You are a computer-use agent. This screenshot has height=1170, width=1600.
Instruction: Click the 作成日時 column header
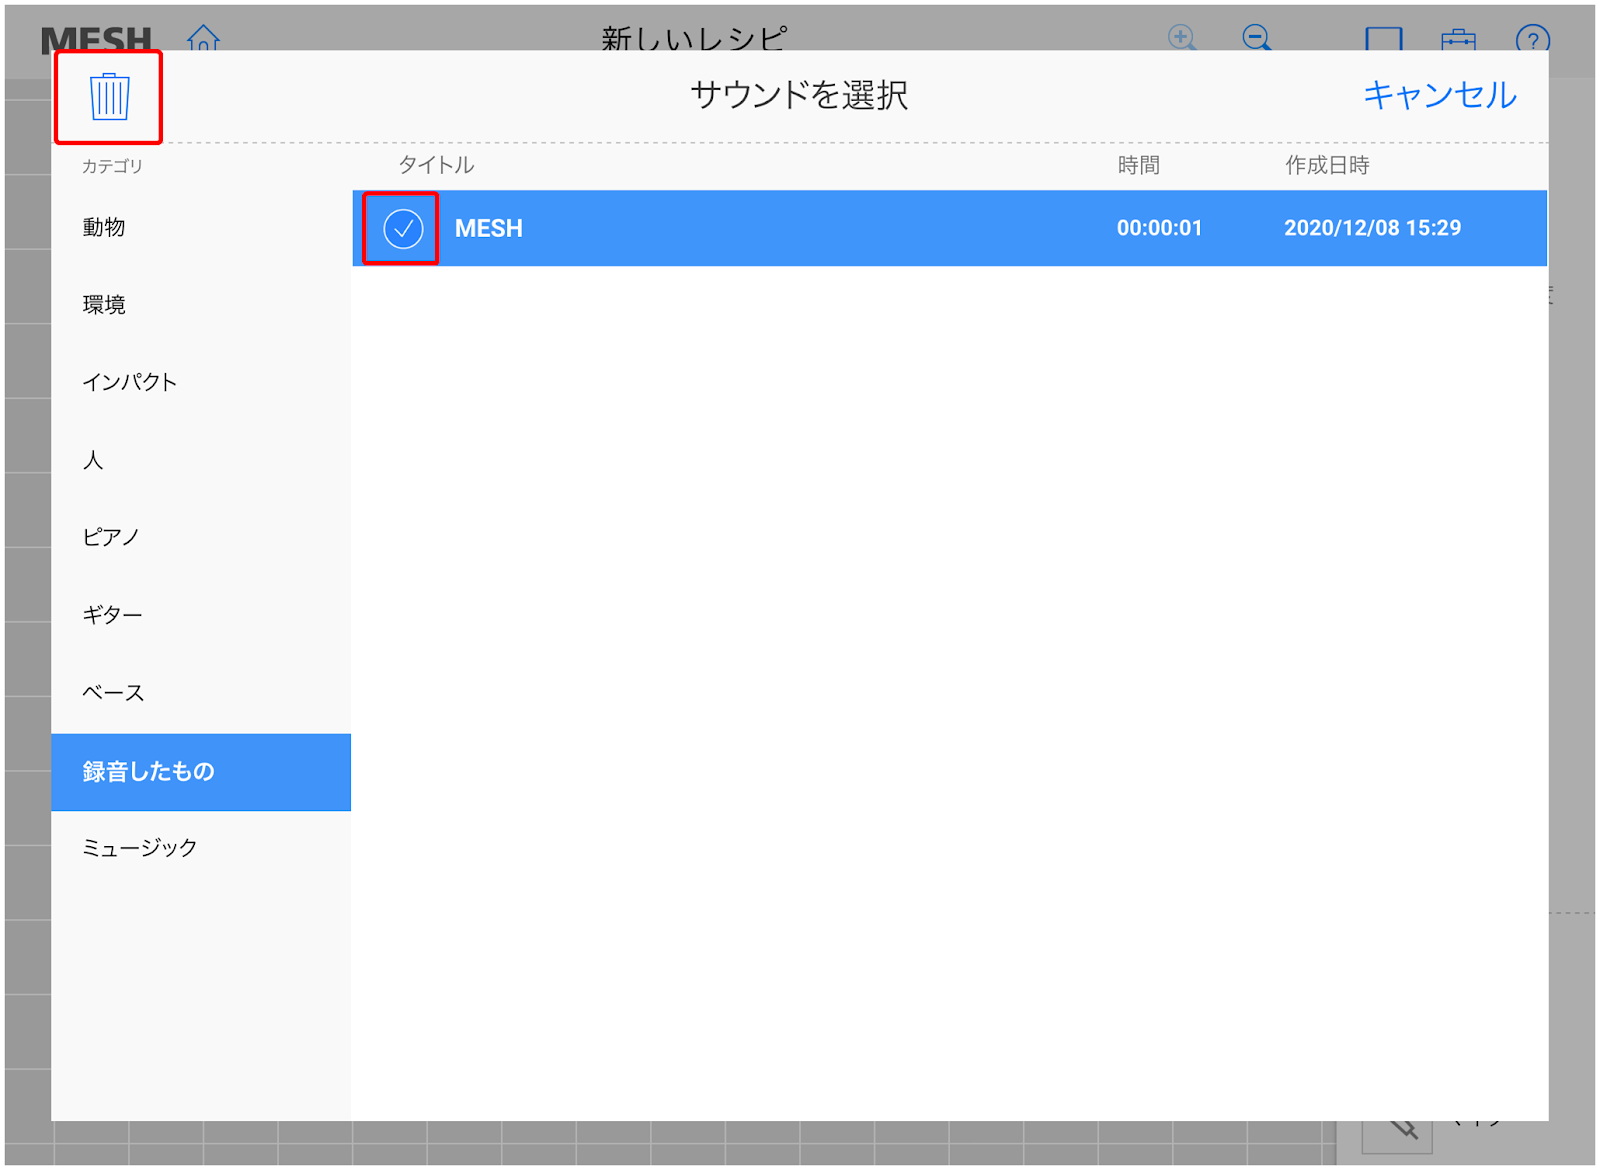click(x=1327, y=165)
